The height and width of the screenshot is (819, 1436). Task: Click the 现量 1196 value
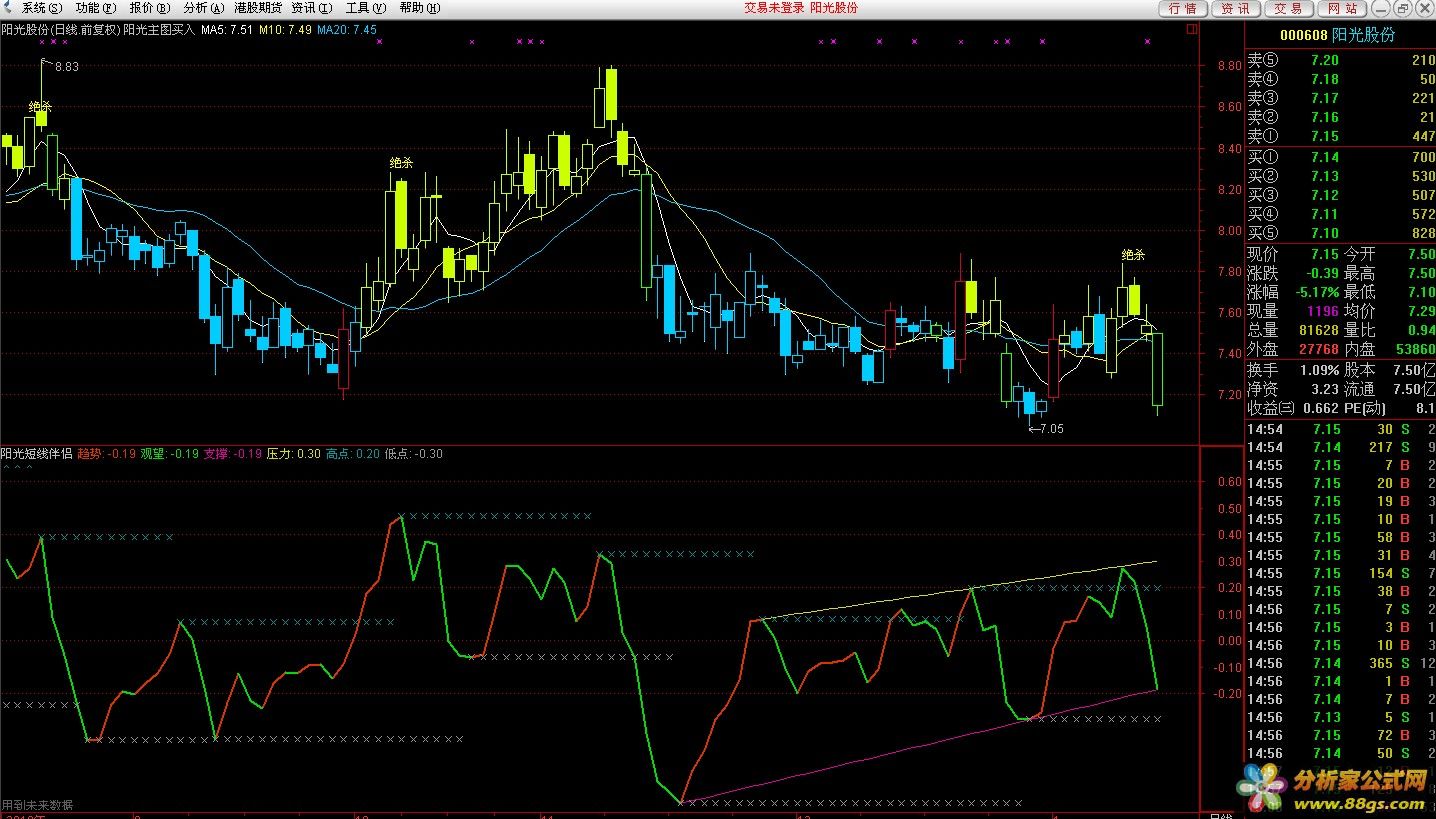tap(1322, 312)
